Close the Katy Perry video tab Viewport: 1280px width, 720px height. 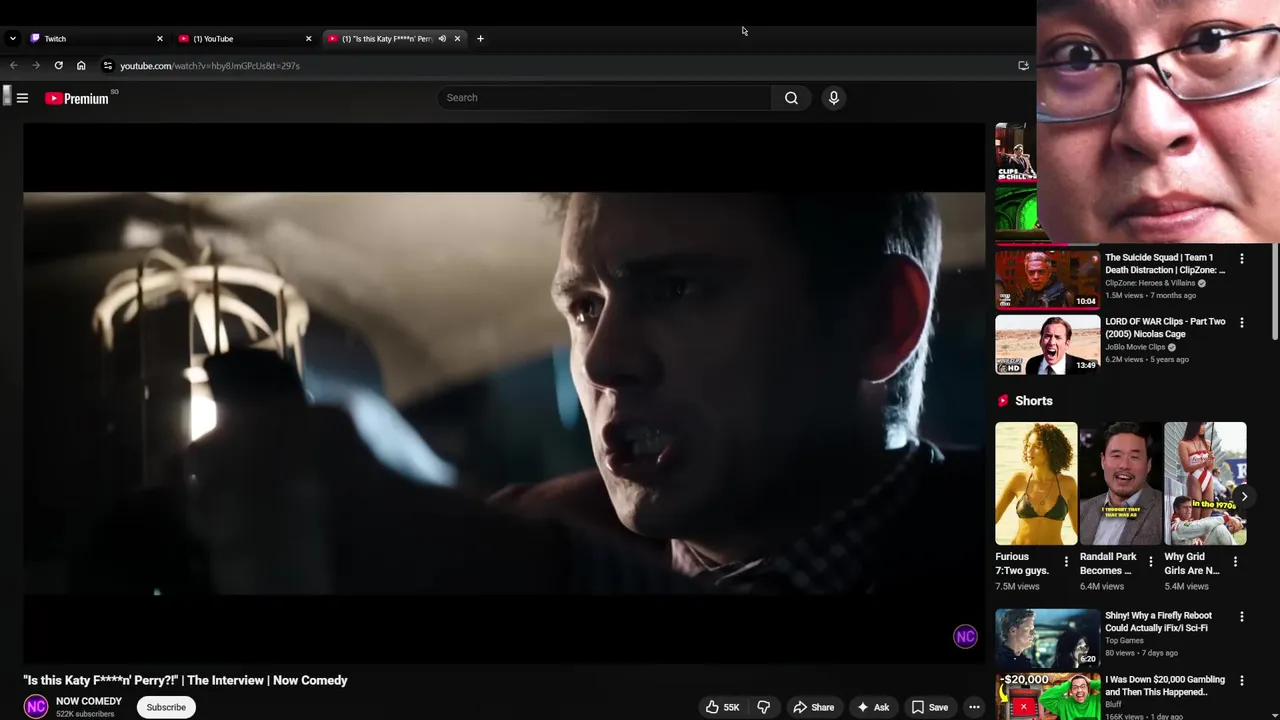click(x=457, y=39)
